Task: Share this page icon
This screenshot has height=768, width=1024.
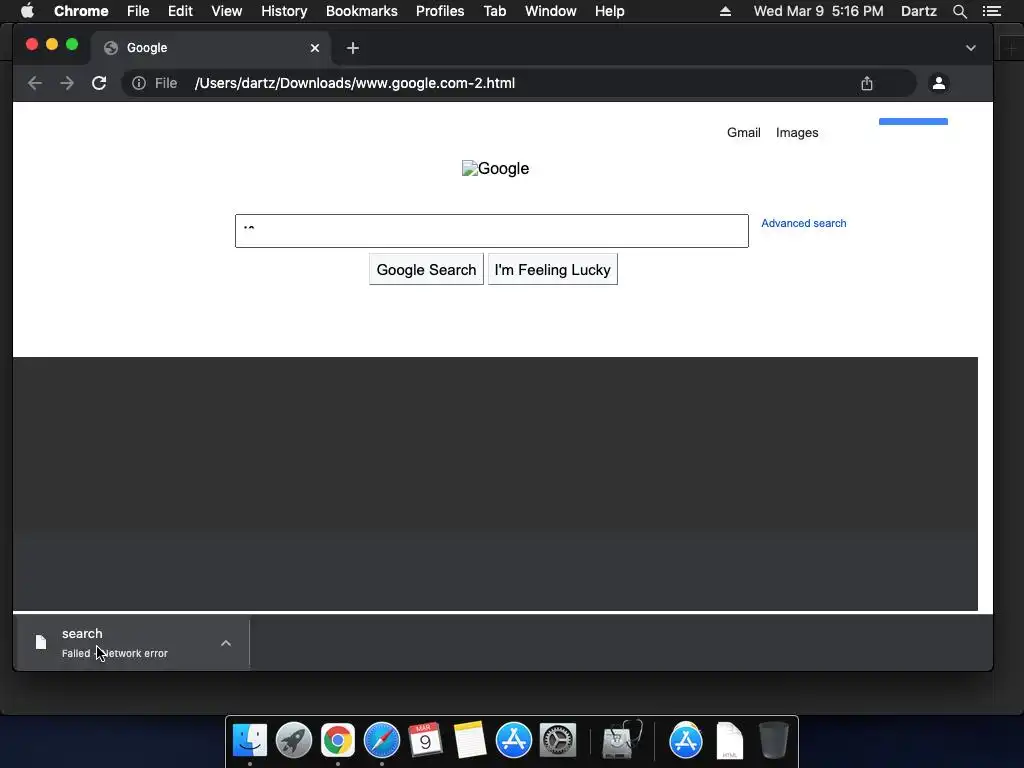Action: 867,83
